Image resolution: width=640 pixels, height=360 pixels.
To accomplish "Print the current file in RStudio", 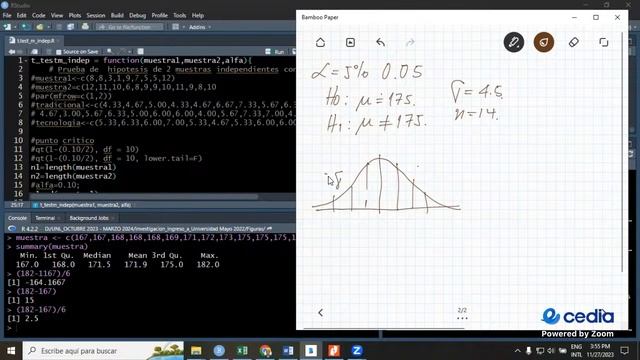I will [85, 27].
